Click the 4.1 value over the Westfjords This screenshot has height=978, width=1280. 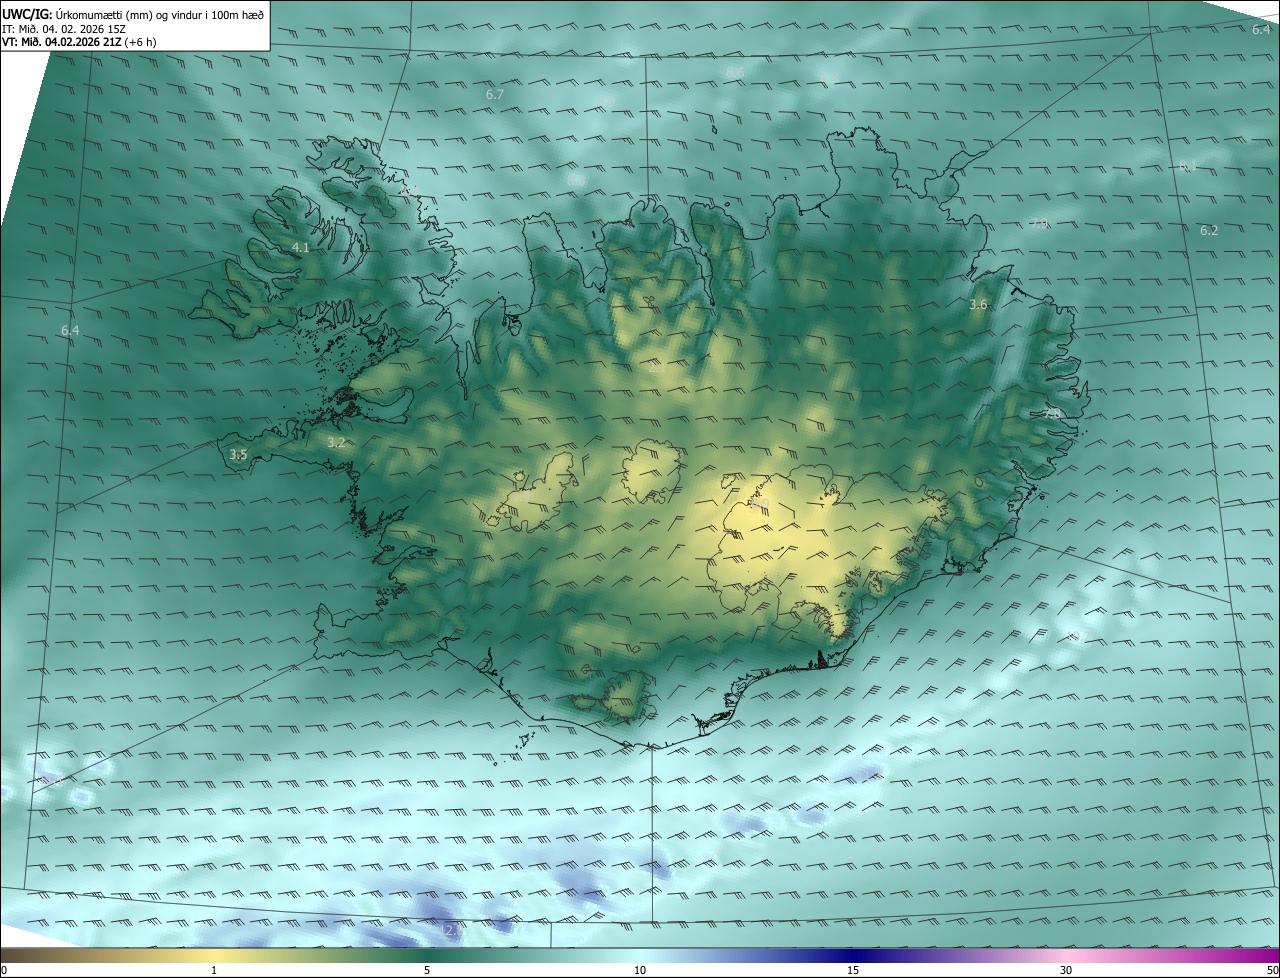pyautogui.click(x=300, y=247)
